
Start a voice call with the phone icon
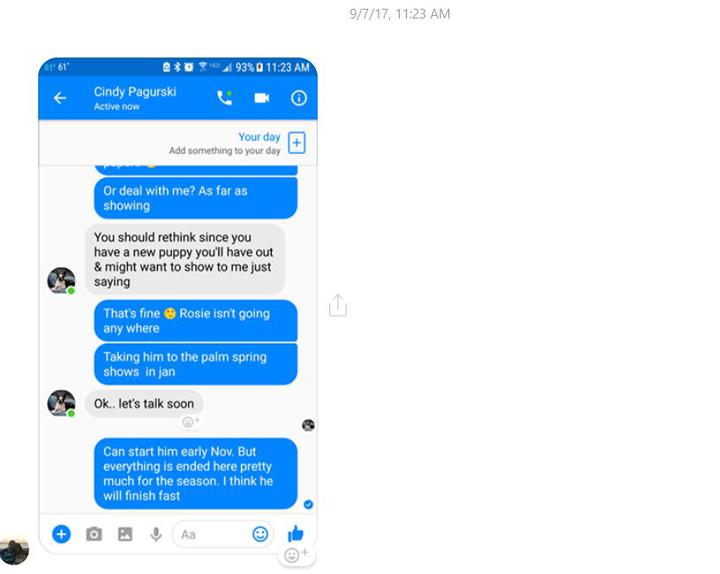(225, 98)
